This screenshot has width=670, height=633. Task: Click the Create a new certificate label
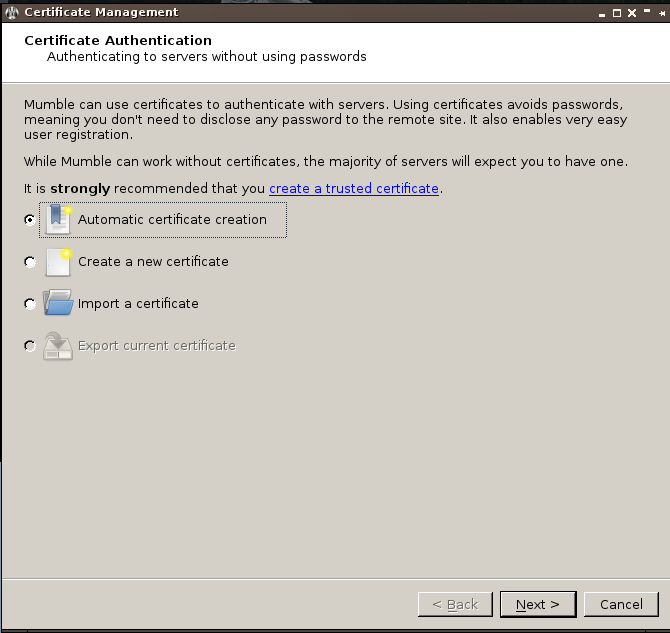point(153,262)
